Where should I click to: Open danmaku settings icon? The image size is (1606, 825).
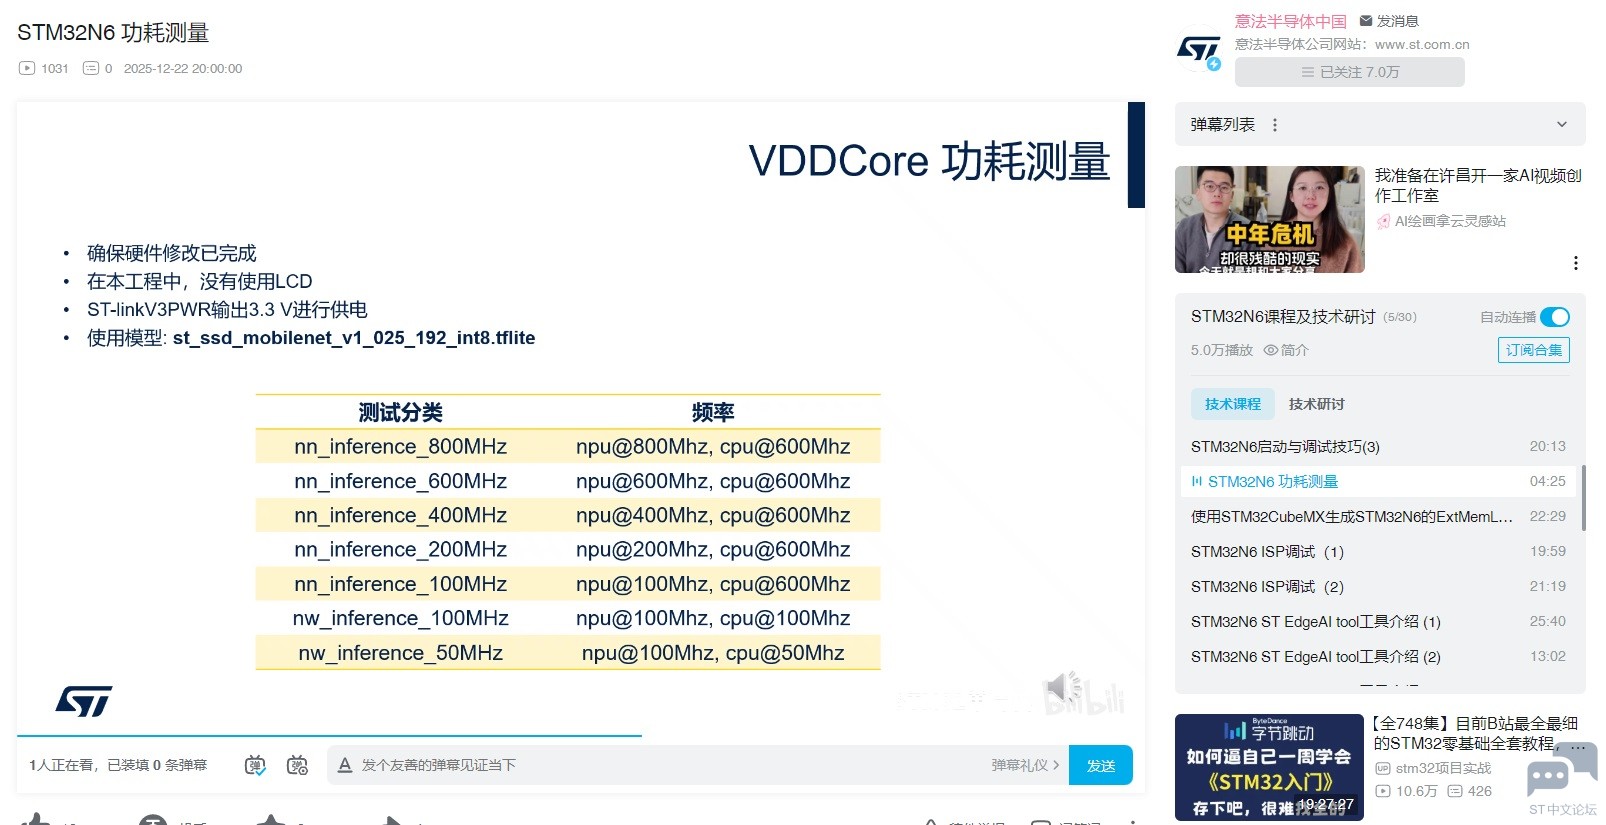pyautogui.click(x=297, y=765)
